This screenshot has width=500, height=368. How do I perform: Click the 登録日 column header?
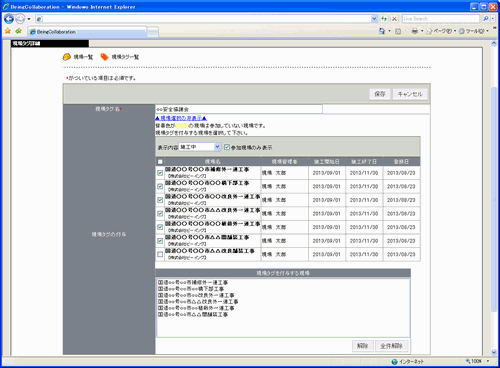coord(401,162)
